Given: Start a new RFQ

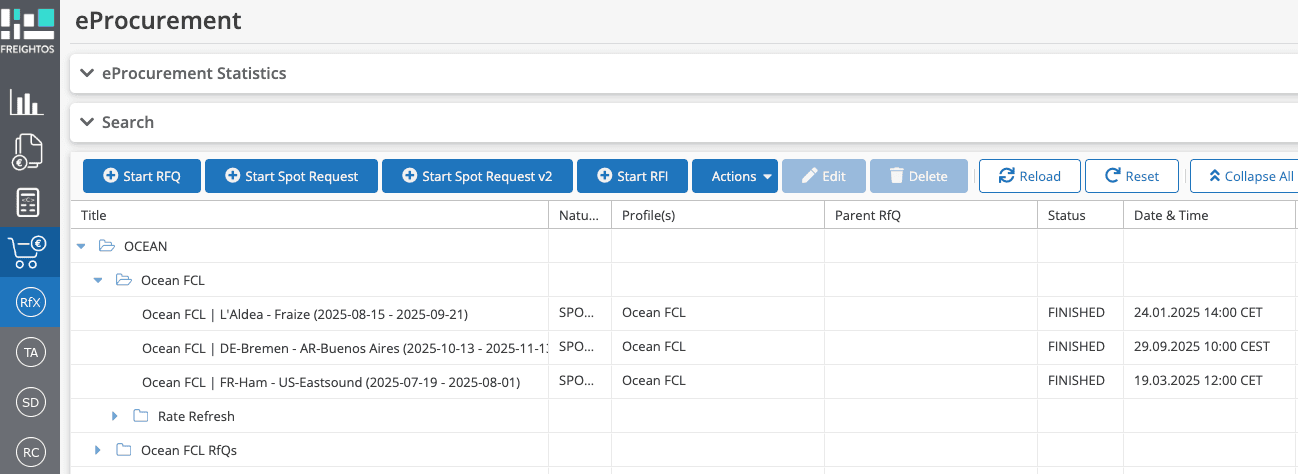Looking at the screenshot, I should [x=142, y=176].
